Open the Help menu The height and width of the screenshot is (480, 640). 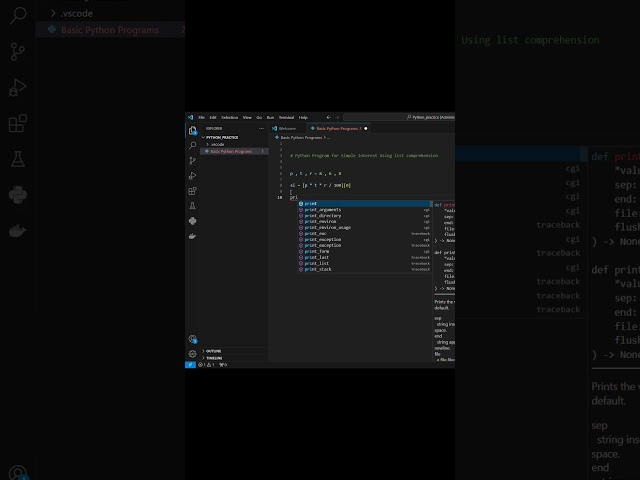(303, 118)
